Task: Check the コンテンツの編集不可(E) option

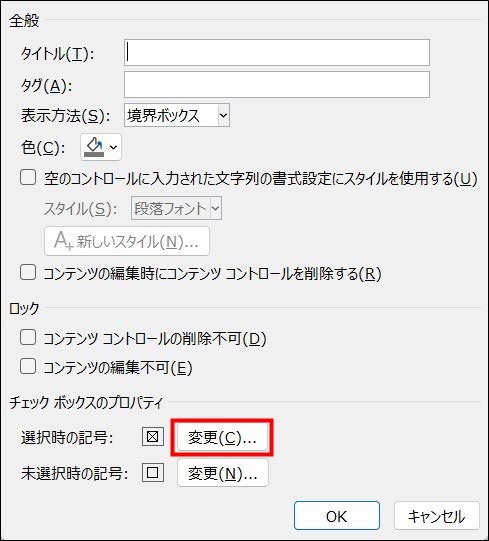Action: click(28, 366)
